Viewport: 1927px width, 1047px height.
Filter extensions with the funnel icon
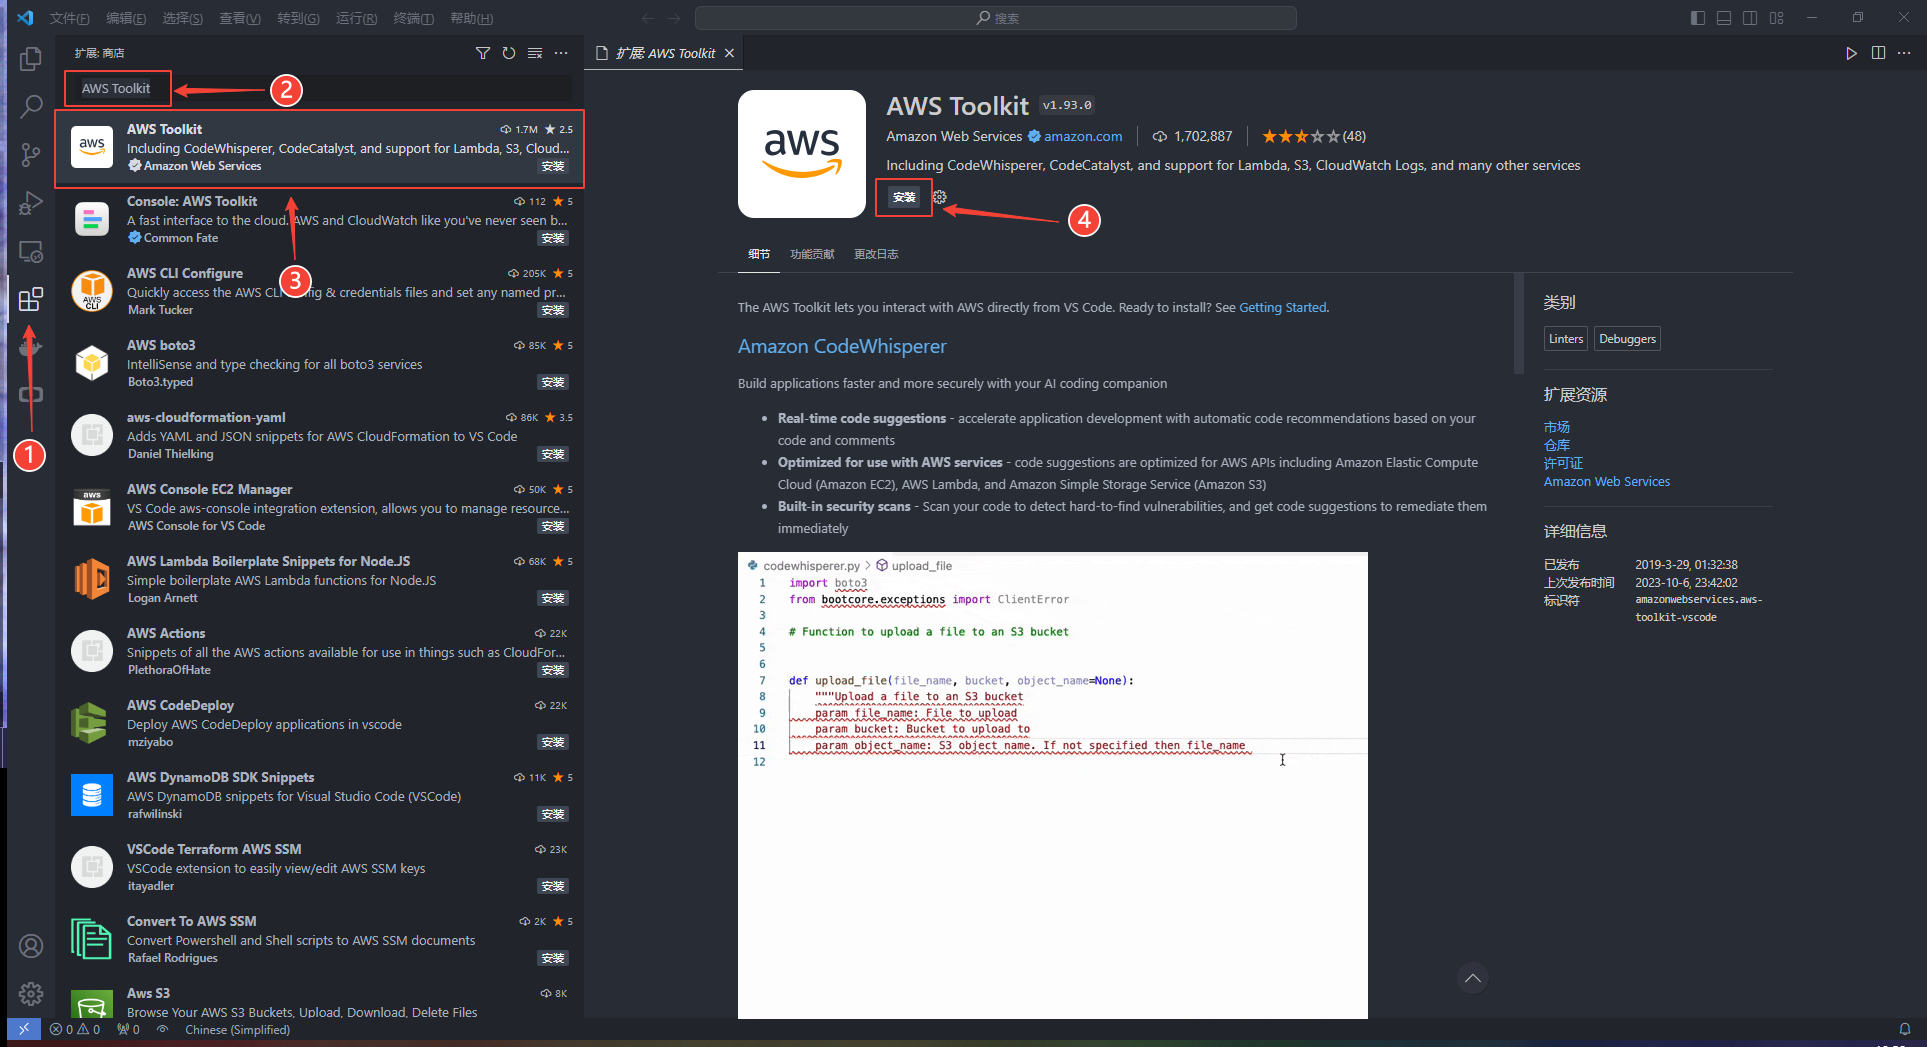click(483, 53)
